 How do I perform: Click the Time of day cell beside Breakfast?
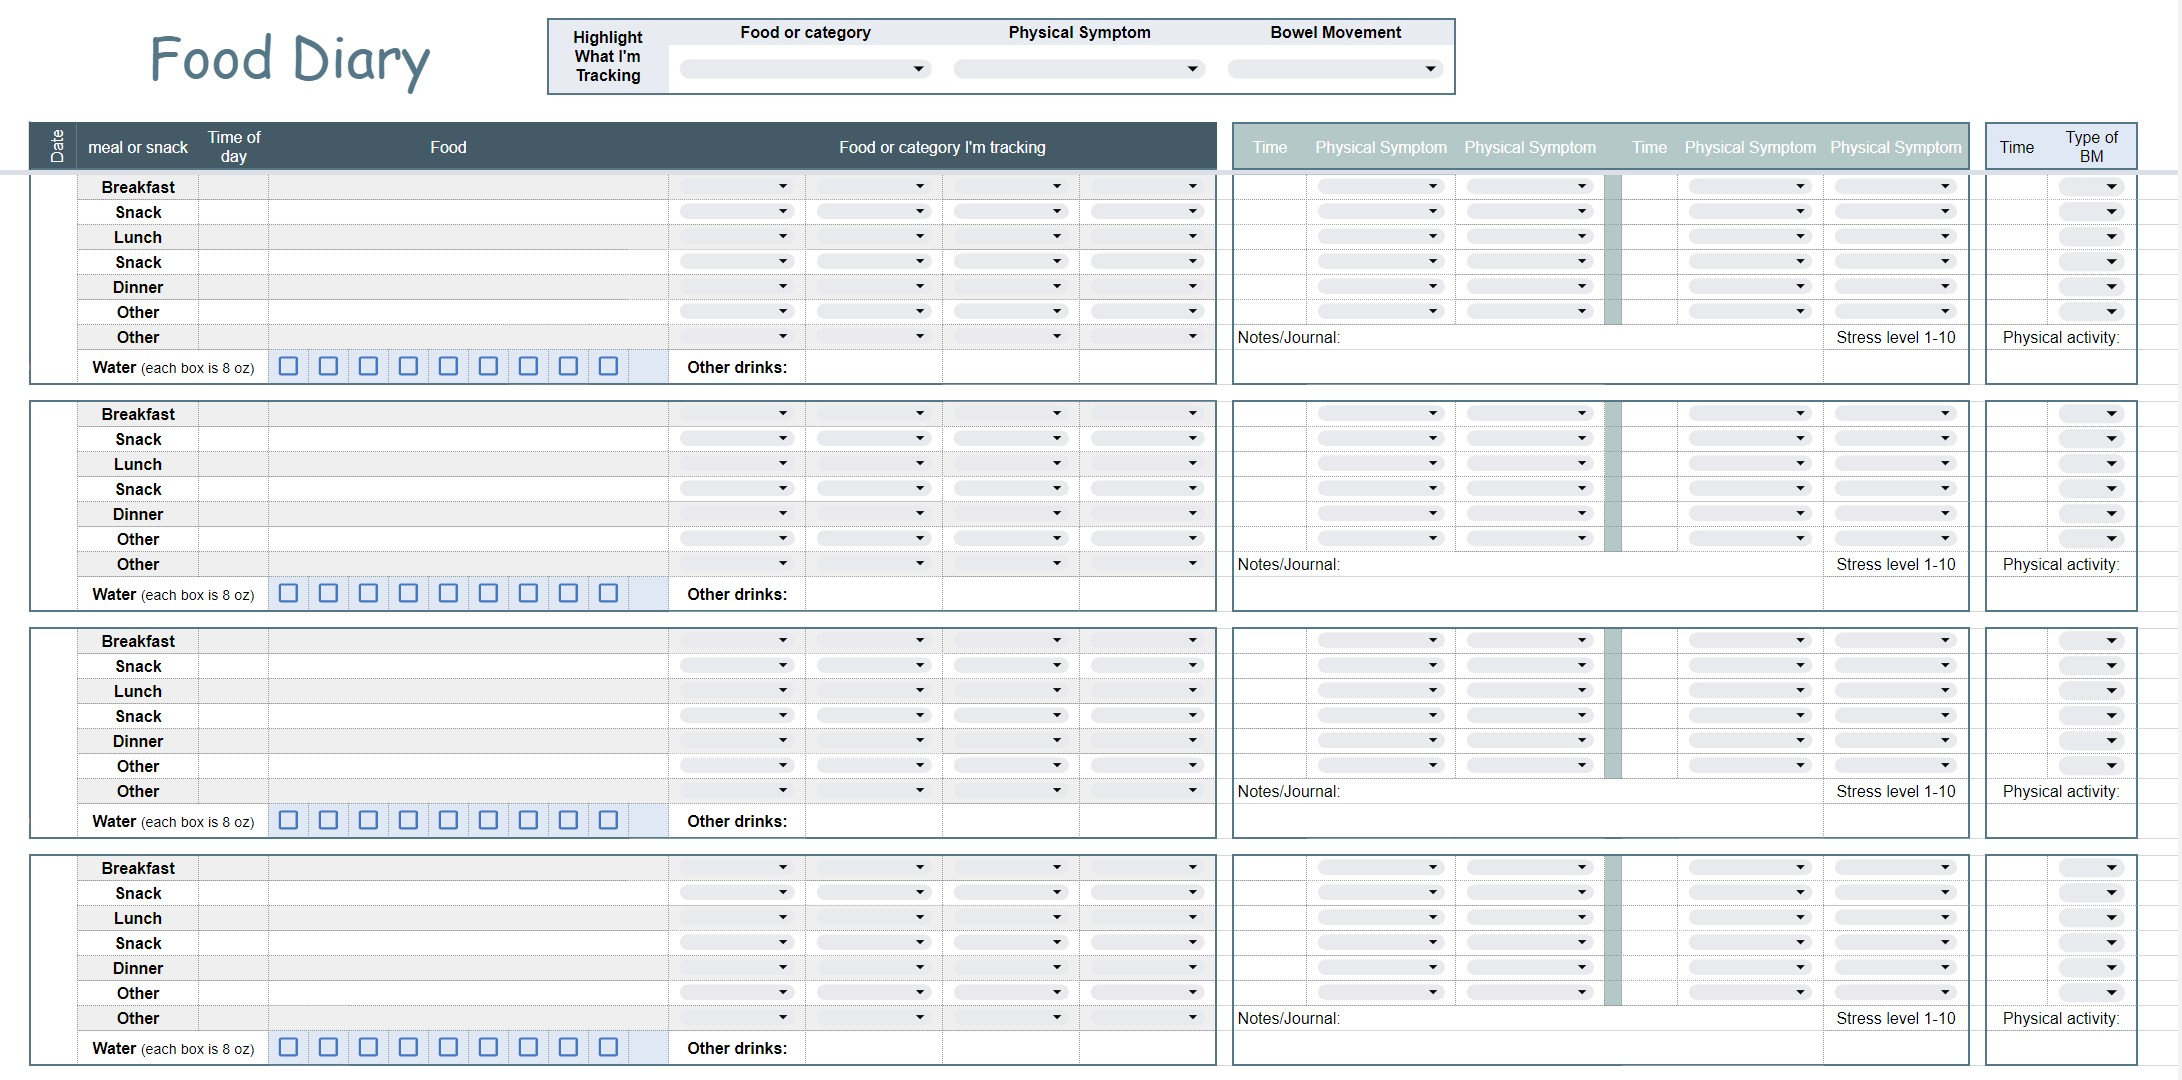click(235, 187)
